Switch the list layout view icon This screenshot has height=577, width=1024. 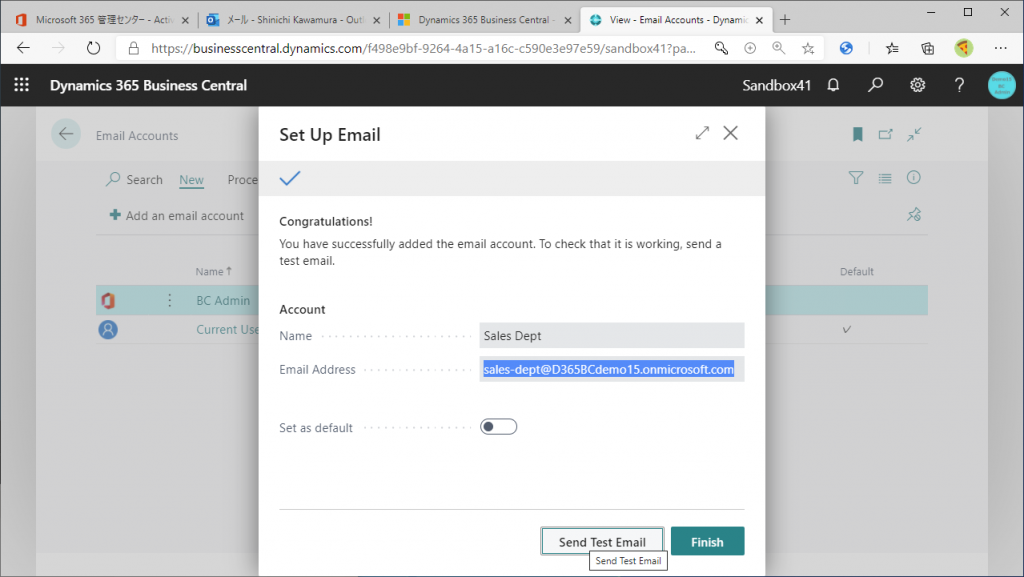pos(885,178)
